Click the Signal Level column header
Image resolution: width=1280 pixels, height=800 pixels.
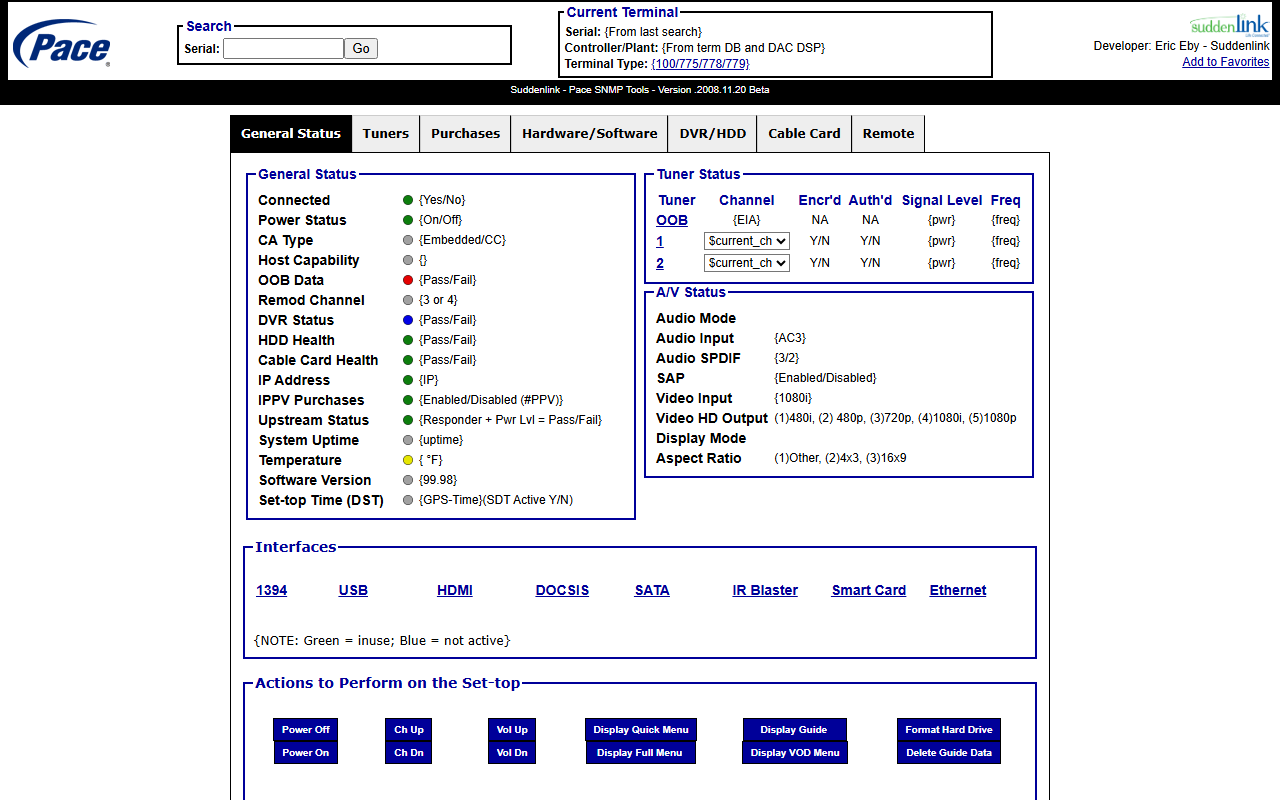pos(942,200)
